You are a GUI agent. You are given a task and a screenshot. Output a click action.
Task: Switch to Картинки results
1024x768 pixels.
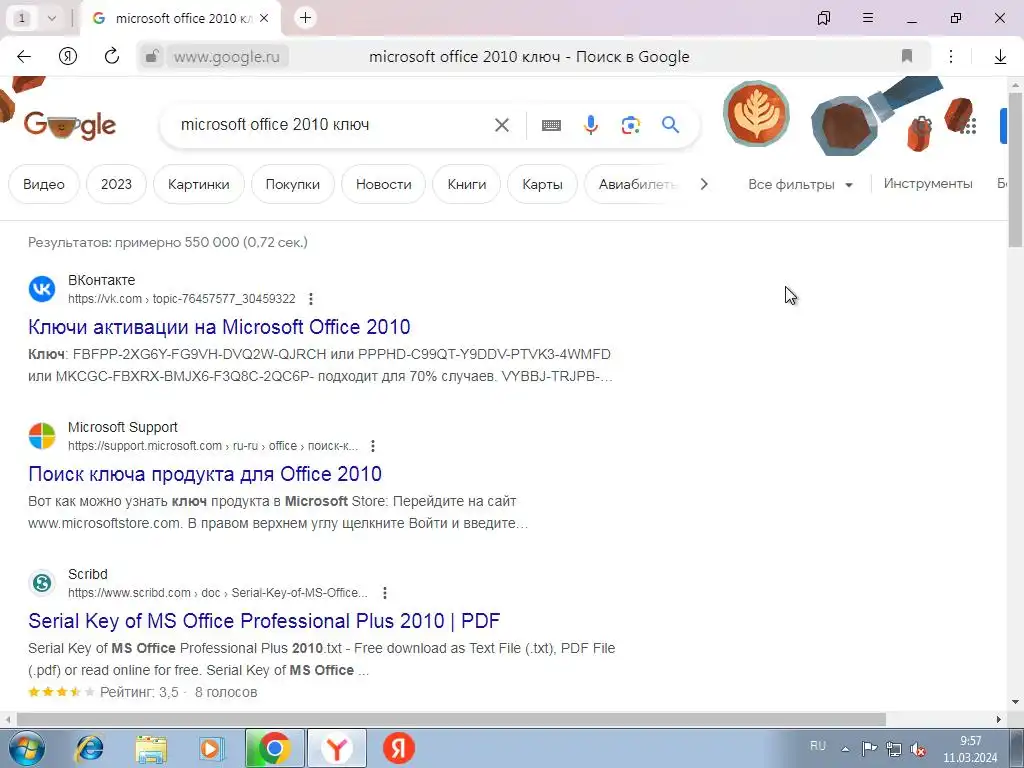click(199, 184)
